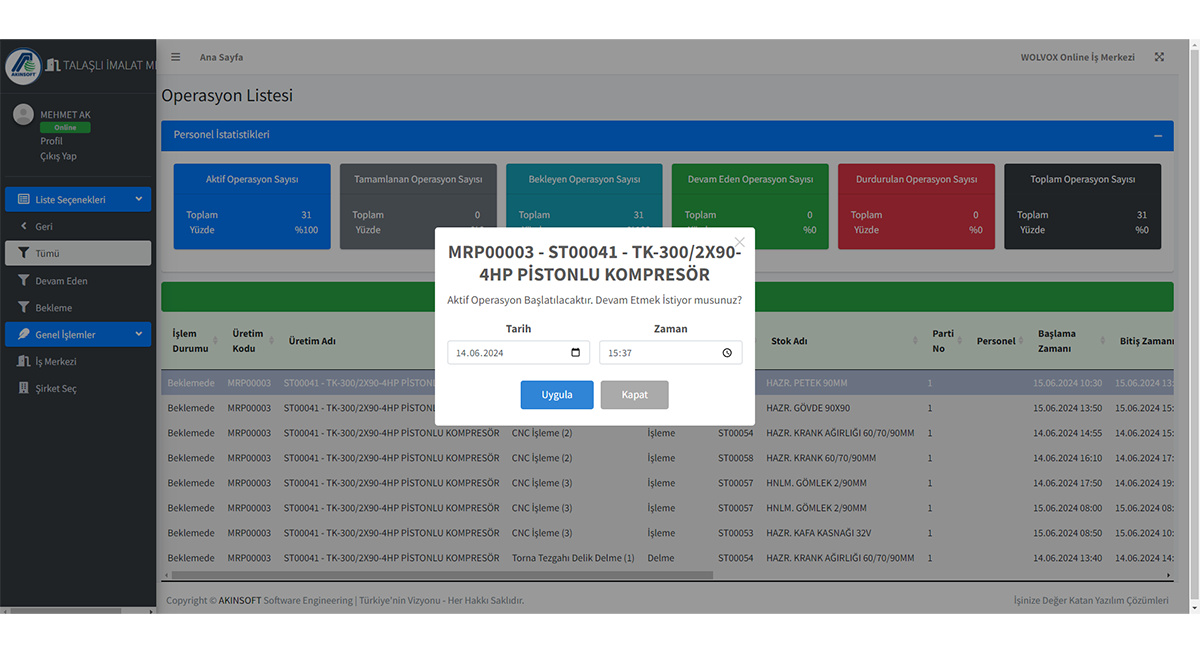The image size is (1200, 653).
Task: Click the hamburger menu icon in top bar
Action: [x=176, y=57]
